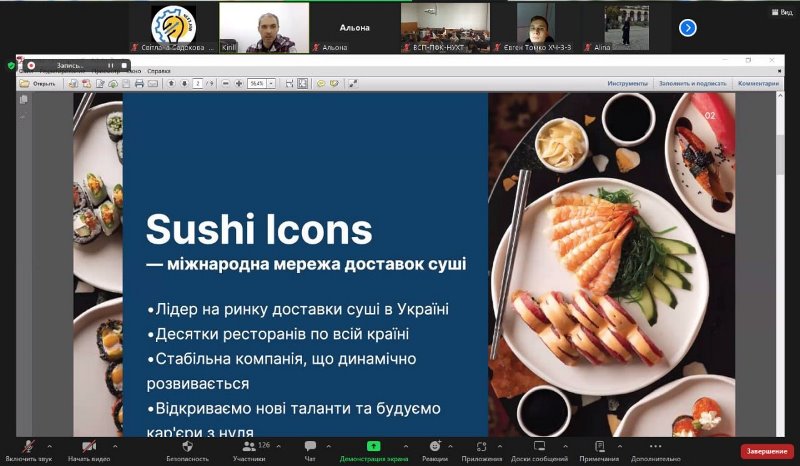This screenshot has height=466, width=800.
Task: Open Reactions smiley icon
Action: [435, 447]
